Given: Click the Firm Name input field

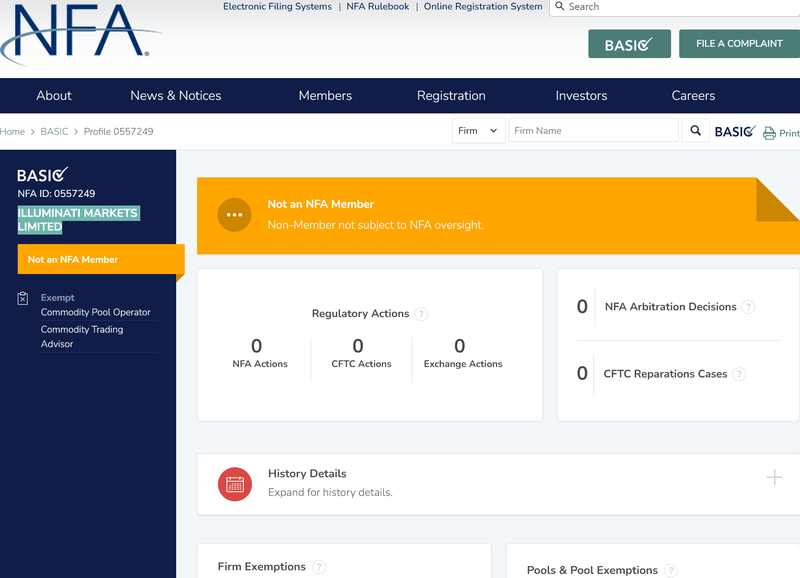Looking at the screenshot, I should click(x=593, y=131).
